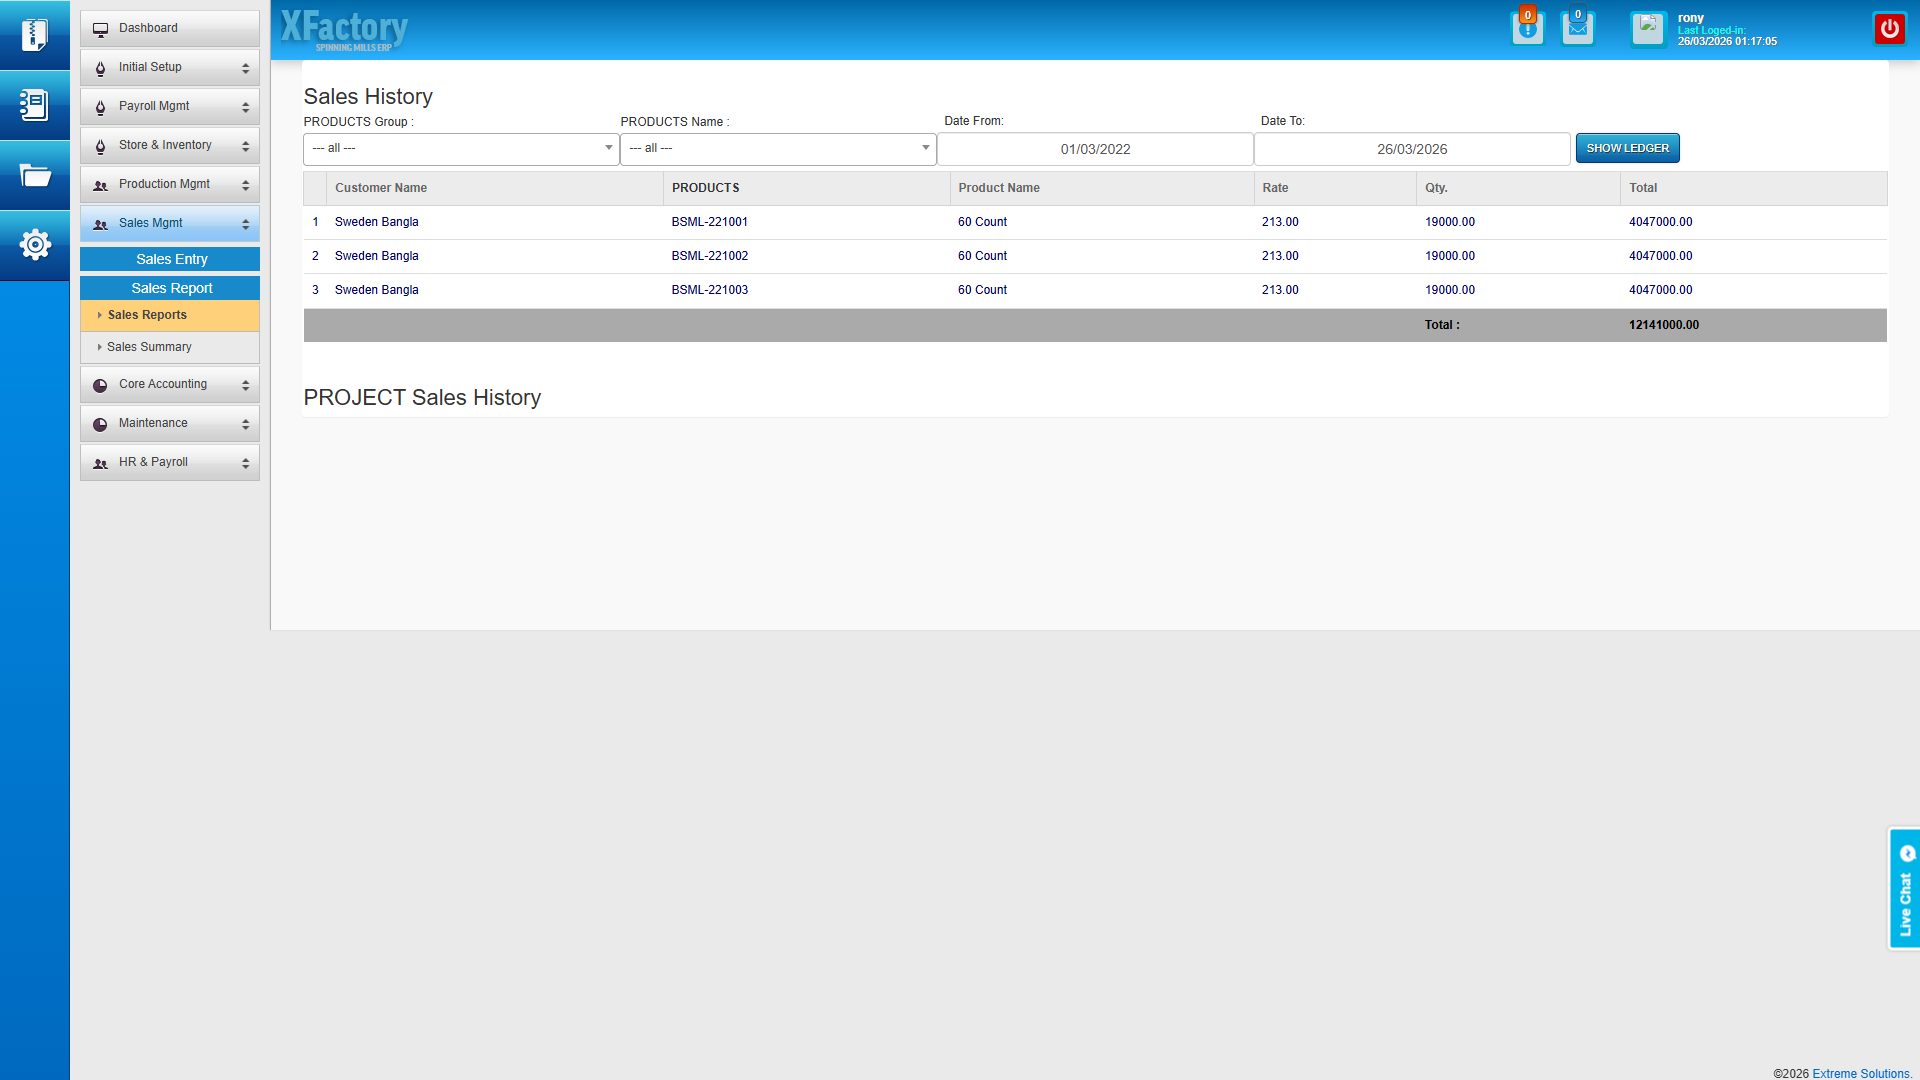
Task: Expand the Core Accounting menu
Action: pyautogui.click(x=170, y=385)
